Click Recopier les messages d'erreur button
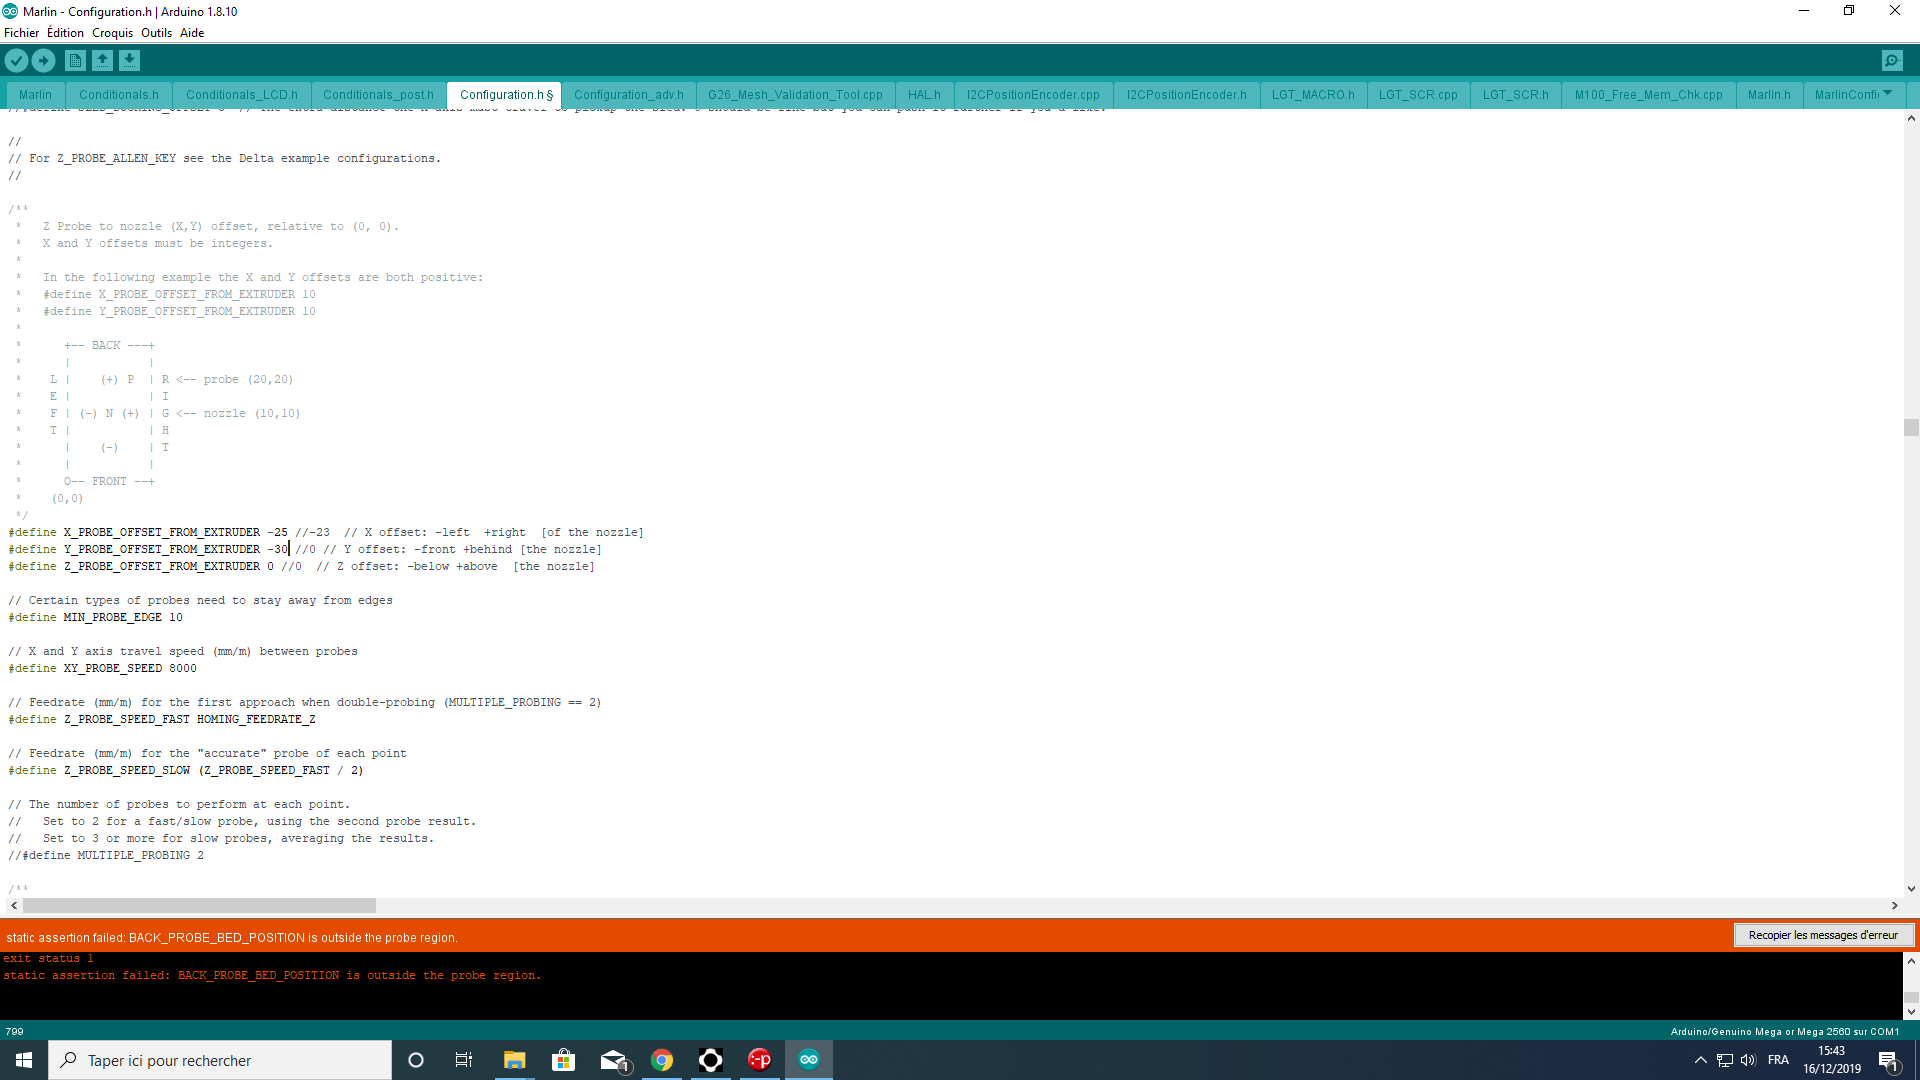 (1822, 935)
